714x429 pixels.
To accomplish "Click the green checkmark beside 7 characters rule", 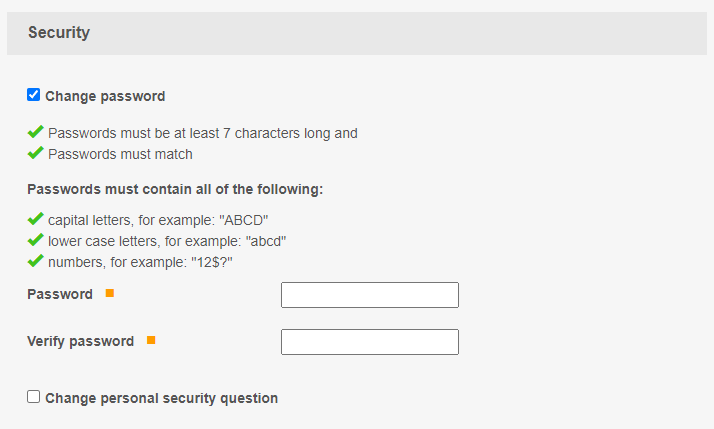I will tap(35, 132).
